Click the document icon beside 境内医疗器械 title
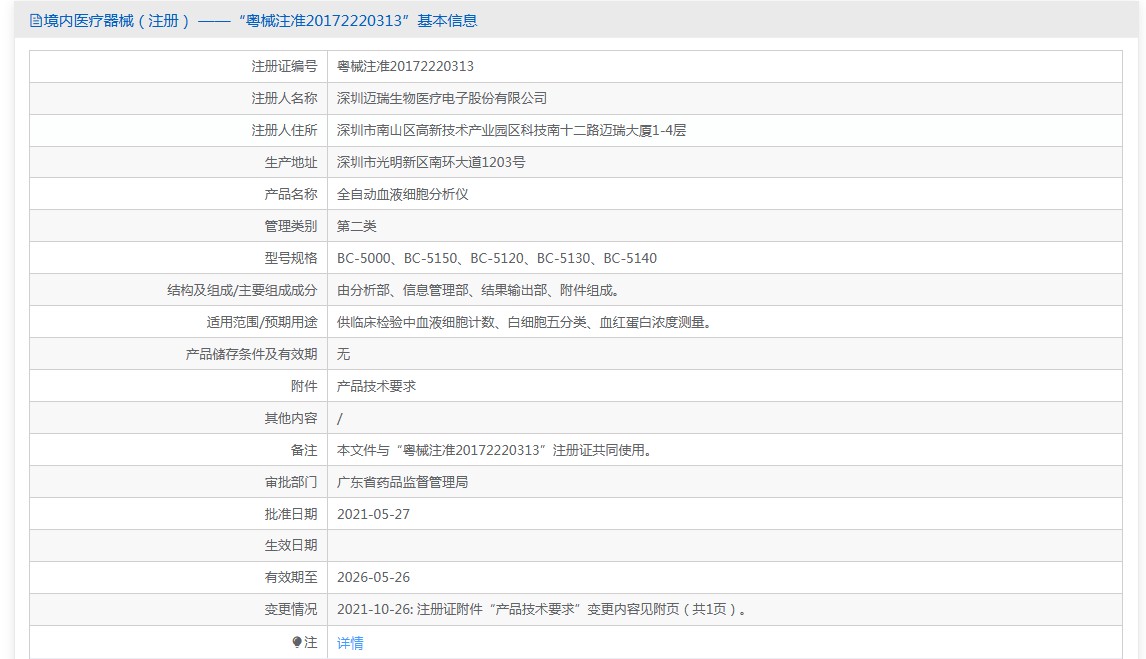This screenshot has height=659, width=1146. pos(35,20)
